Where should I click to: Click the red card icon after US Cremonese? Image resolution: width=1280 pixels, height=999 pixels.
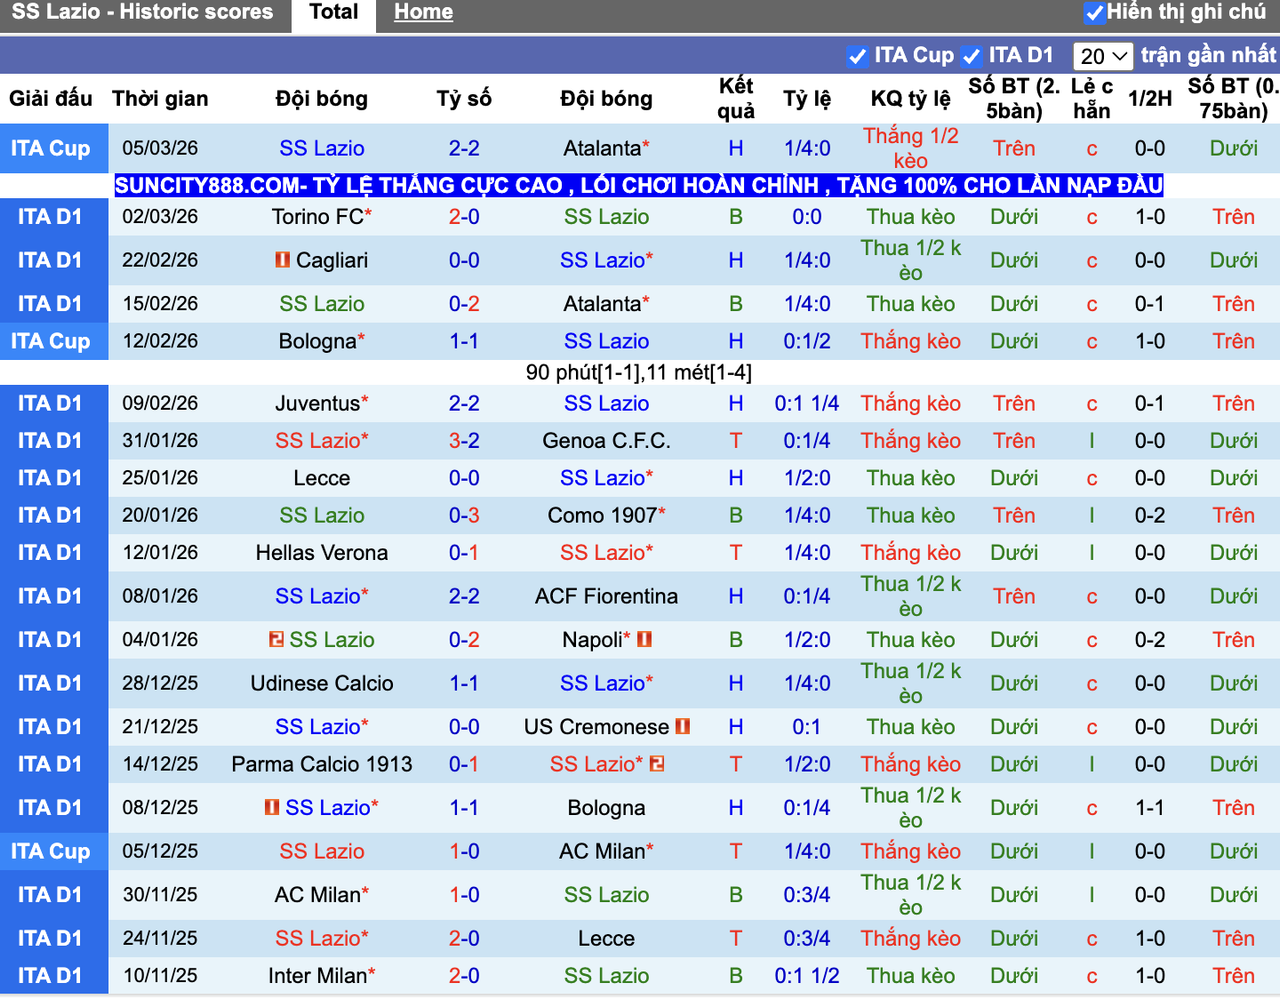coord(683,727)
